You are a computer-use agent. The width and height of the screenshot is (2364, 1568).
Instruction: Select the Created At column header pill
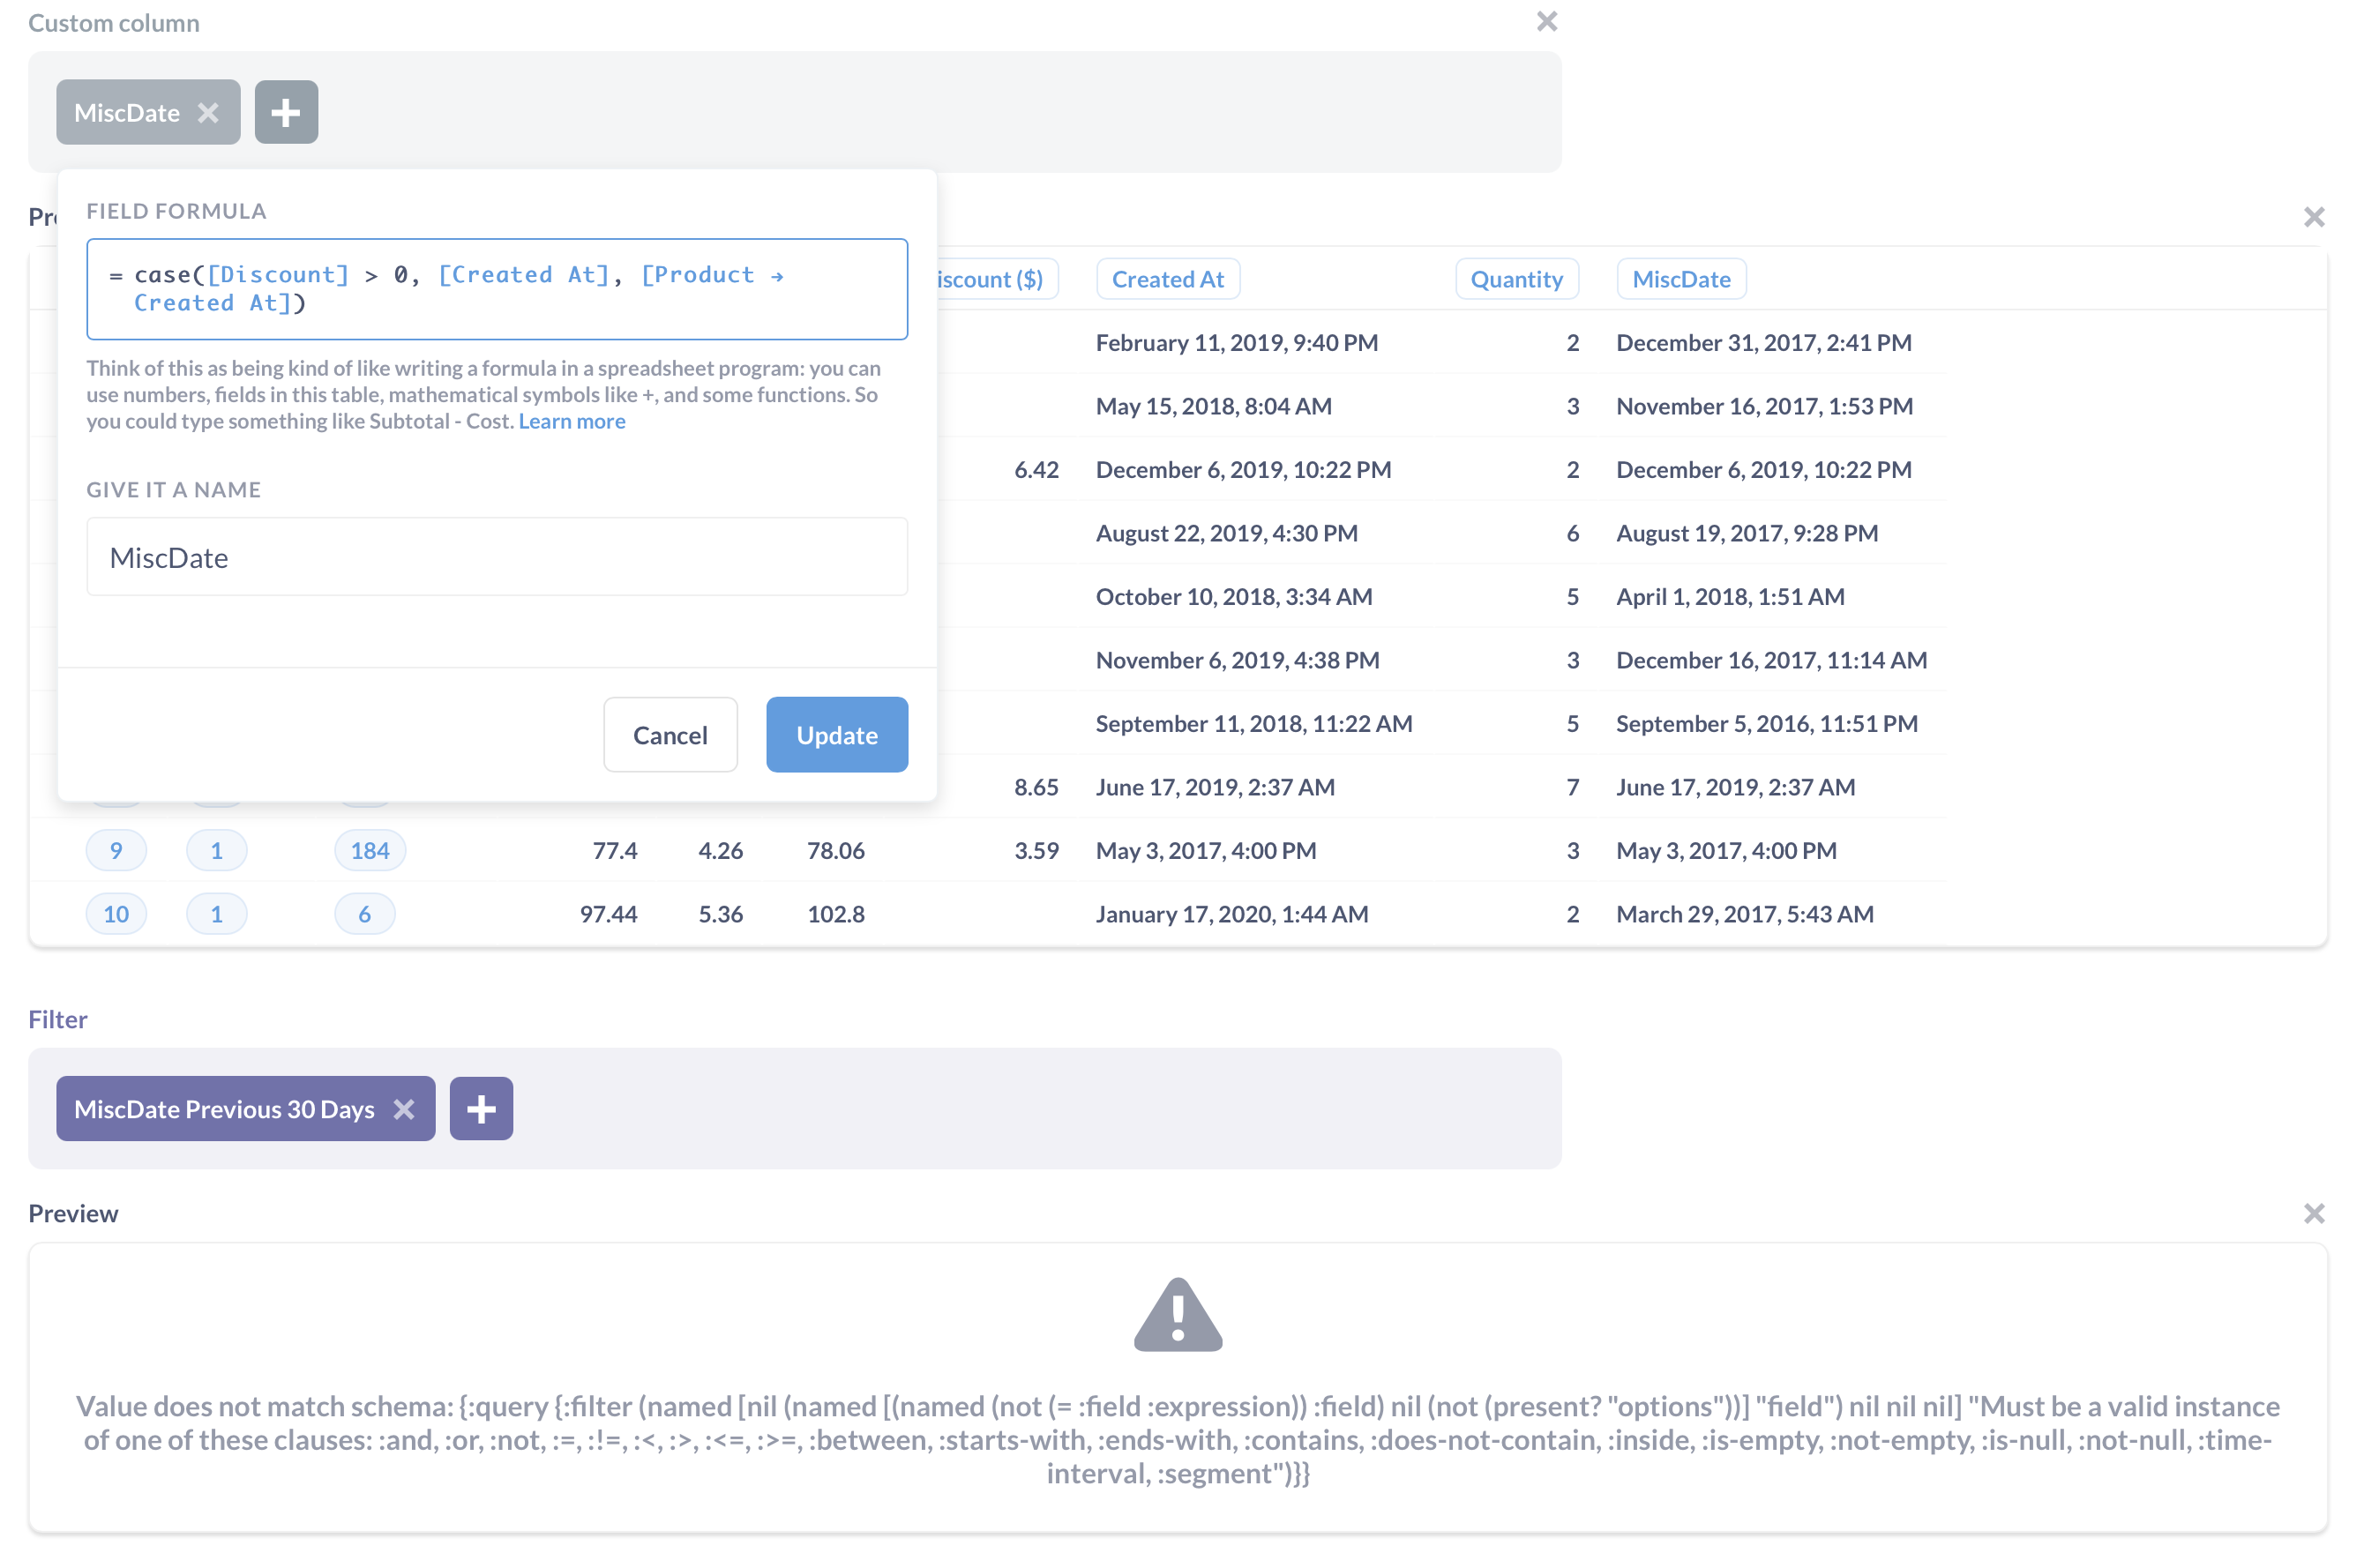(1167, 279)
